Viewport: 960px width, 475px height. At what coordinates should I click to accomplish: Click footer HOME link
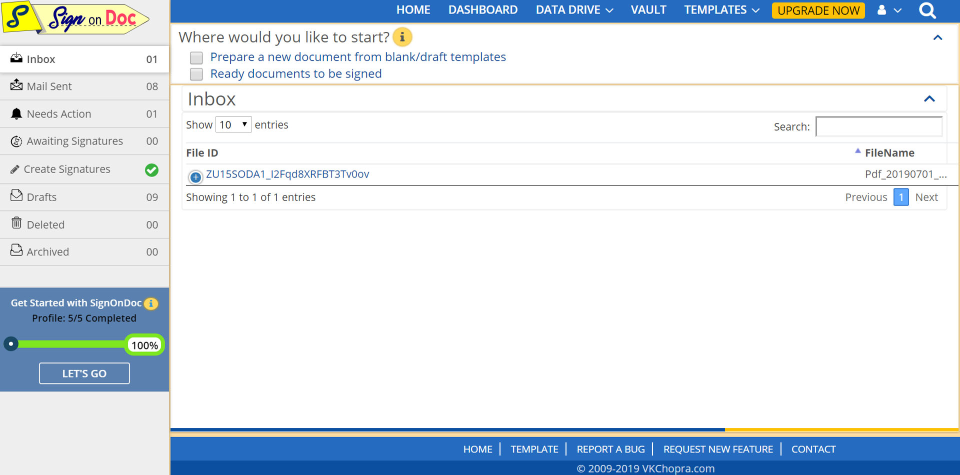click(478, 449)
